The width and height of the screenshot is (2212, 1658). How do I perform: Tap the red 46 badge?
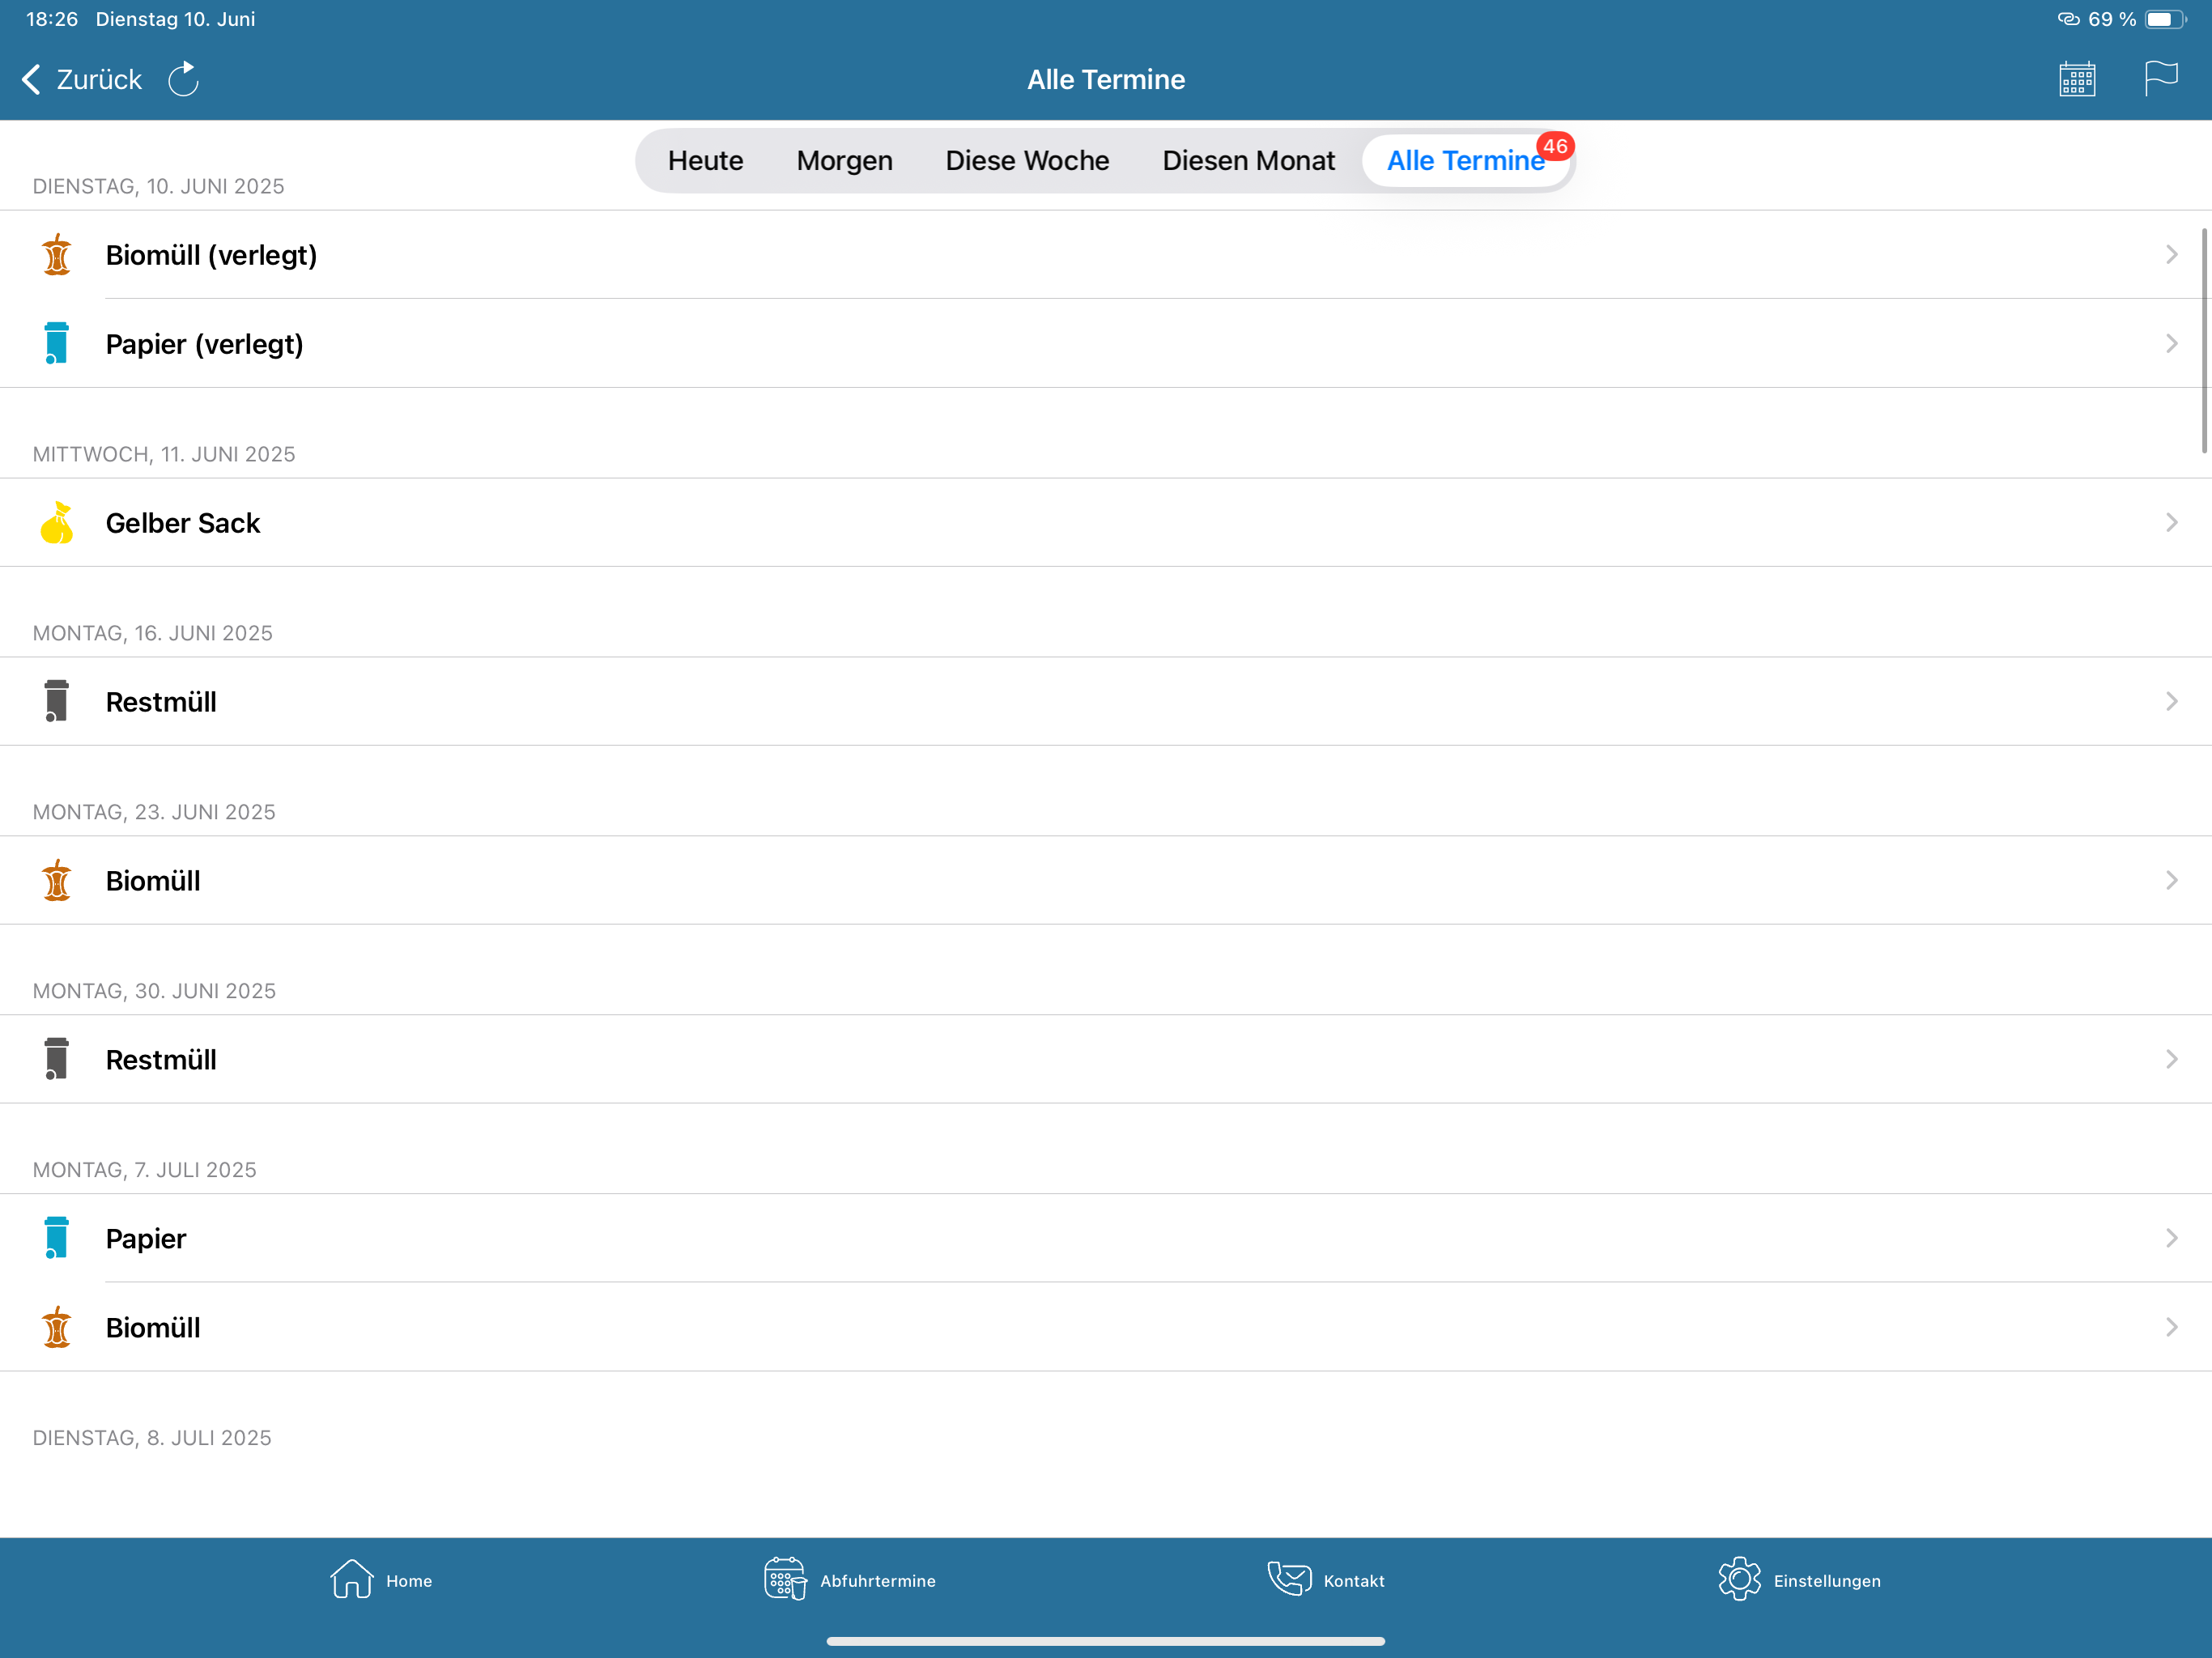click(x=1555, y=146)
